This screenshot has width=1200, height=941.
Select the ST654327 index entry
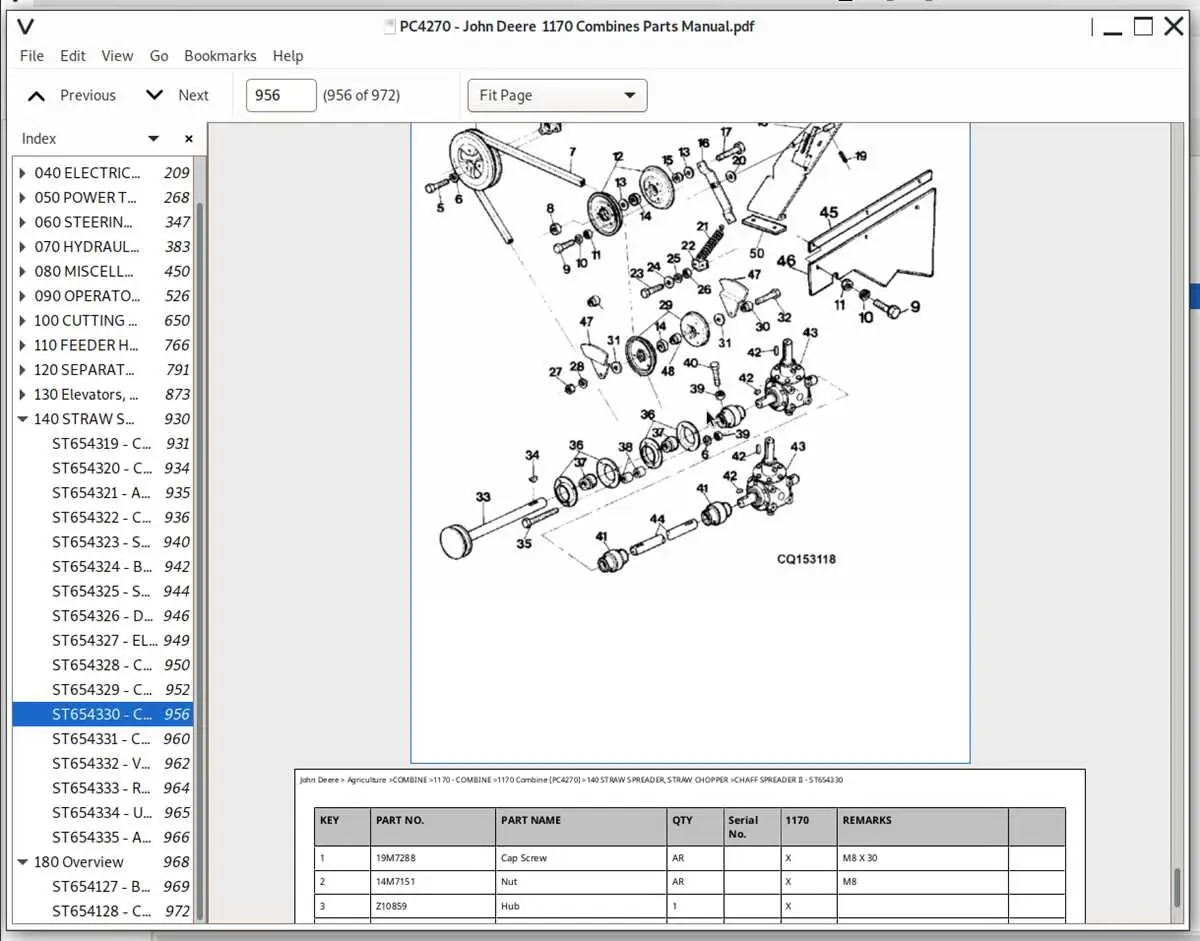pos(102,640)
